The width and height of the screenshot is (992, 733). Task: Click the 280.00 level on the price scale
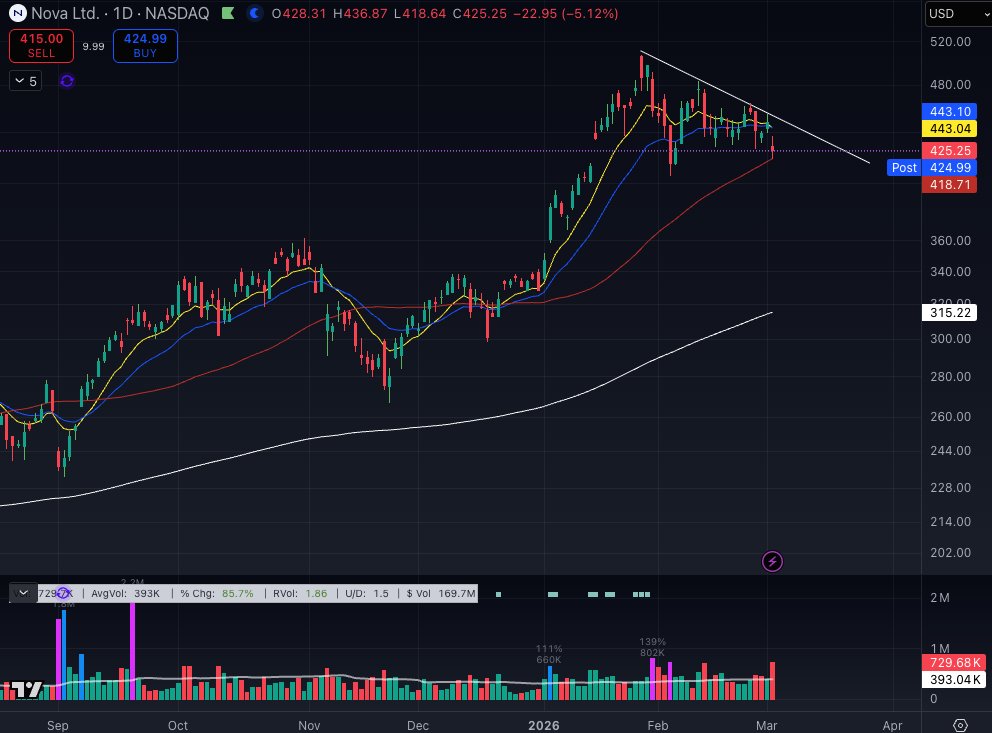(950, 376)
